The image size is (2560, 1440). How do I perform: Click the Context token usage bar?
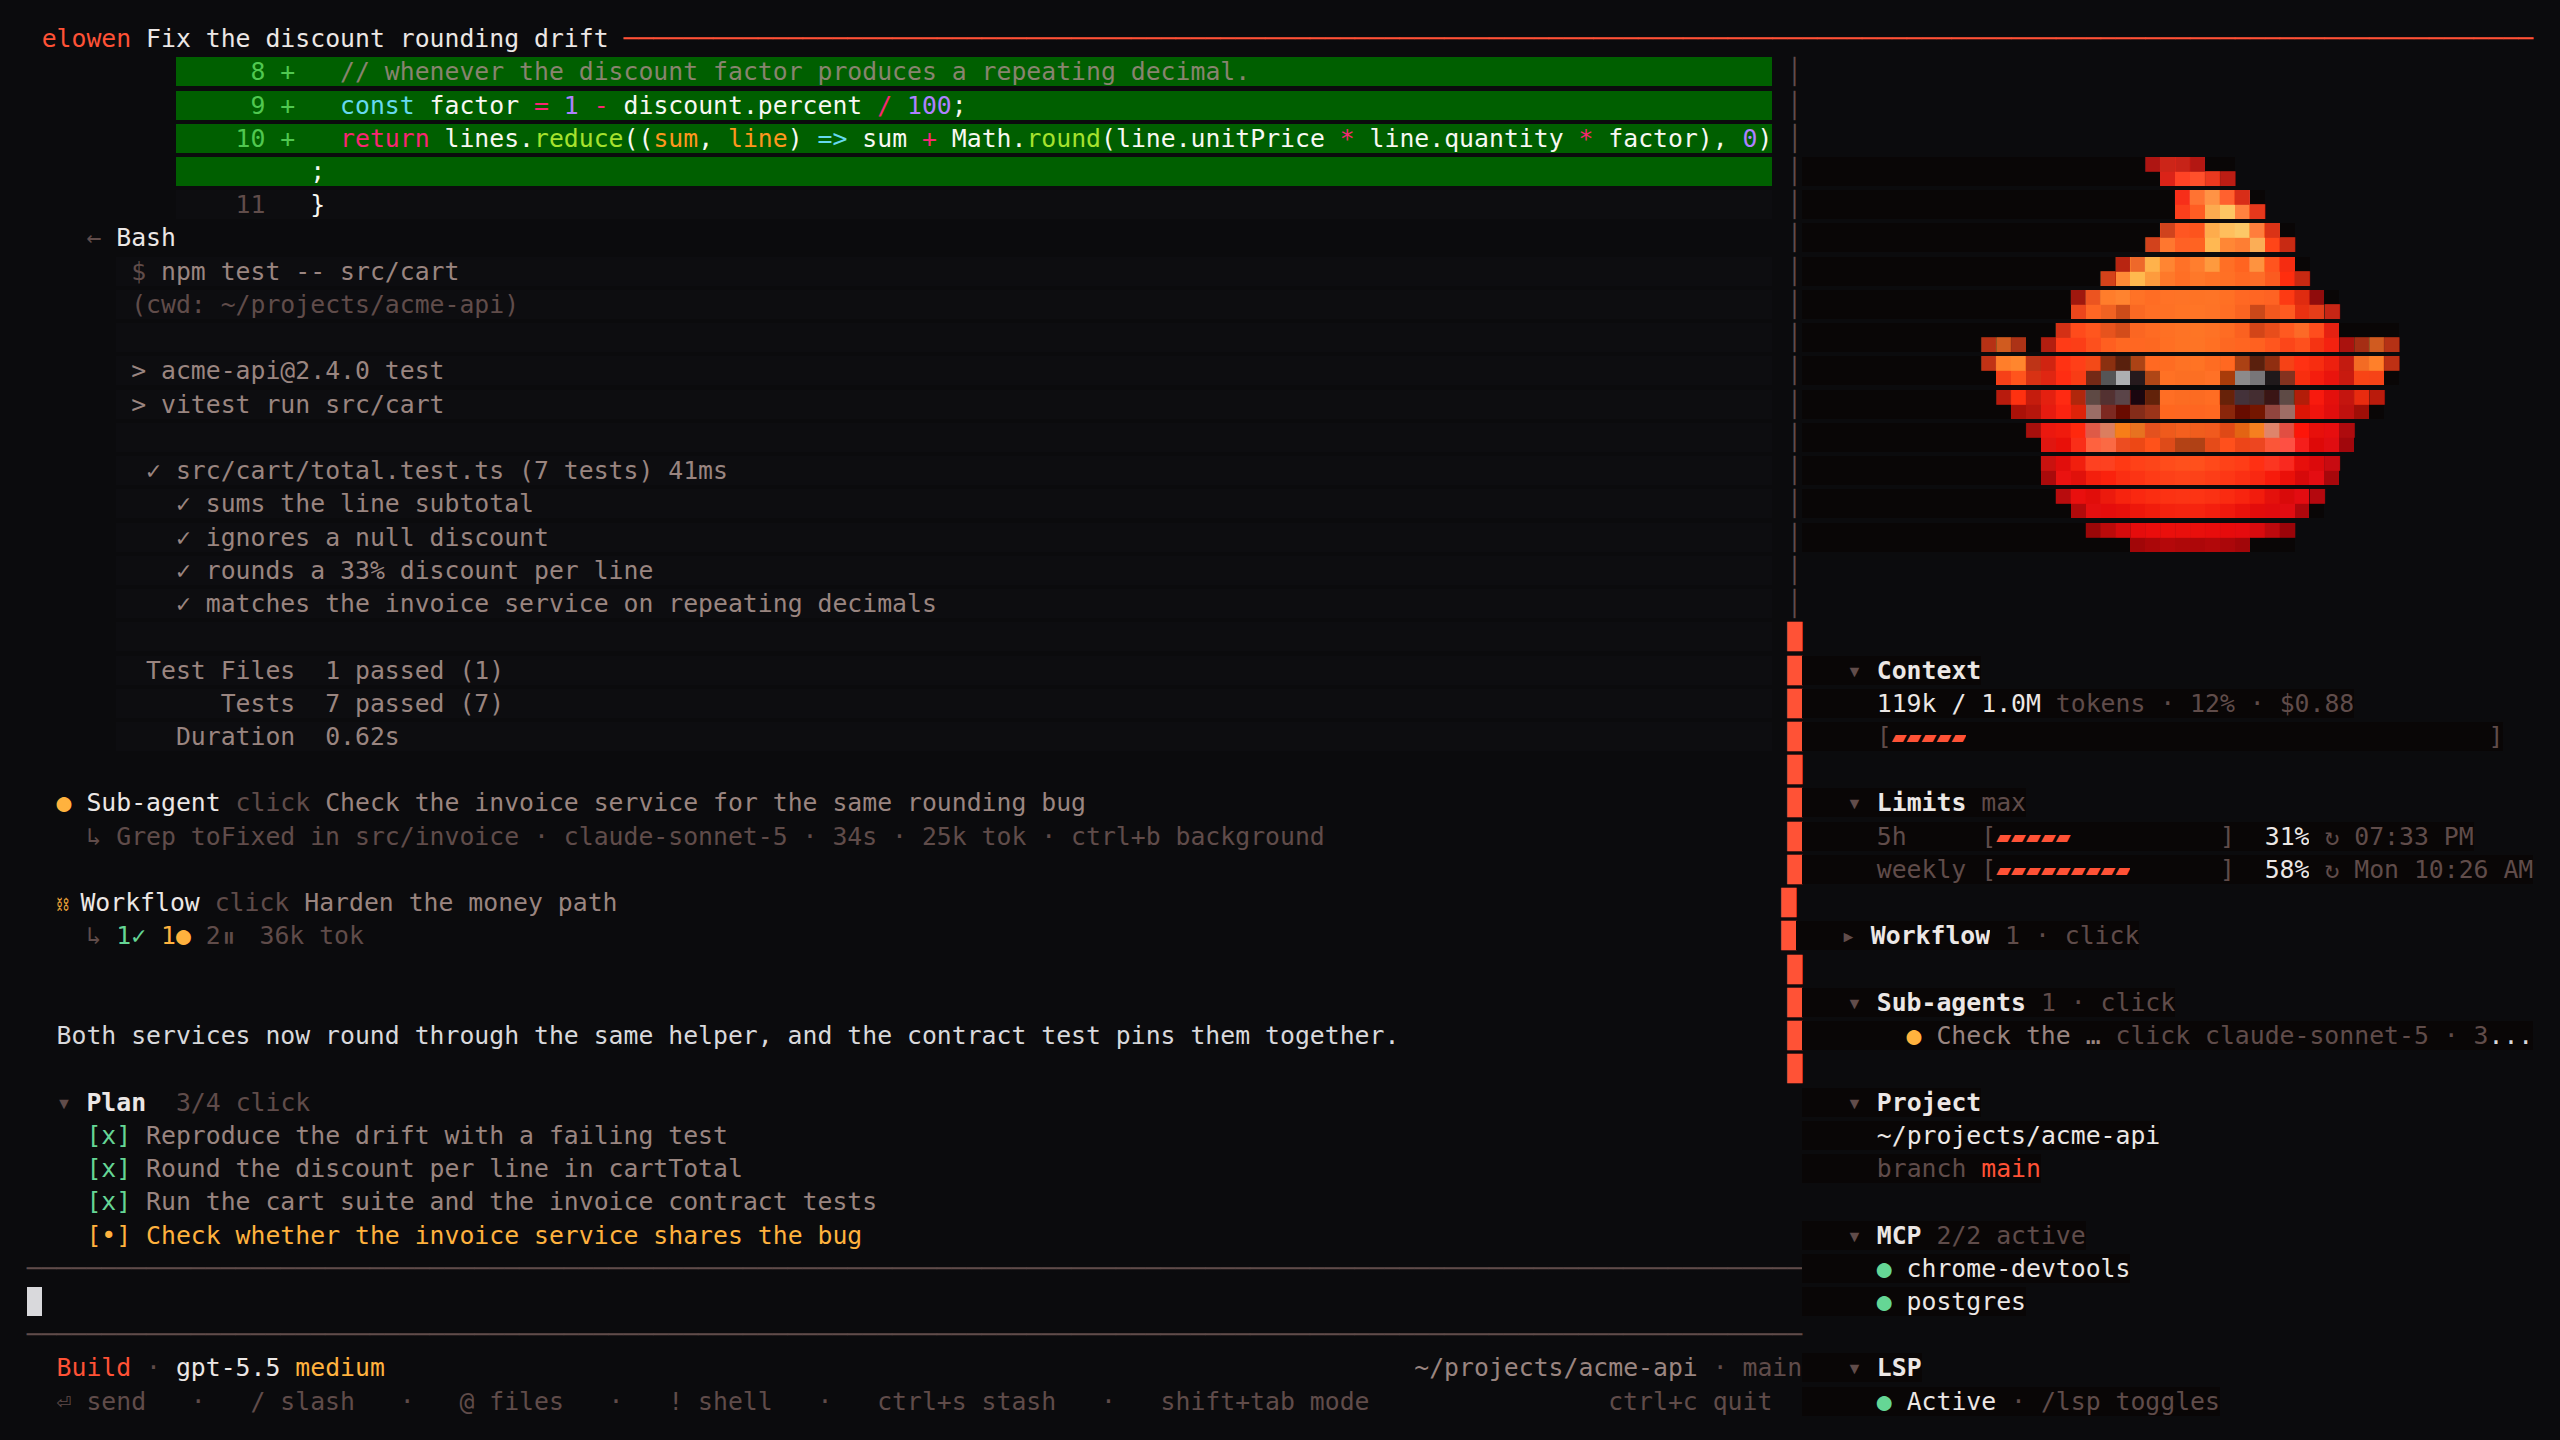tap(2189, 738)
